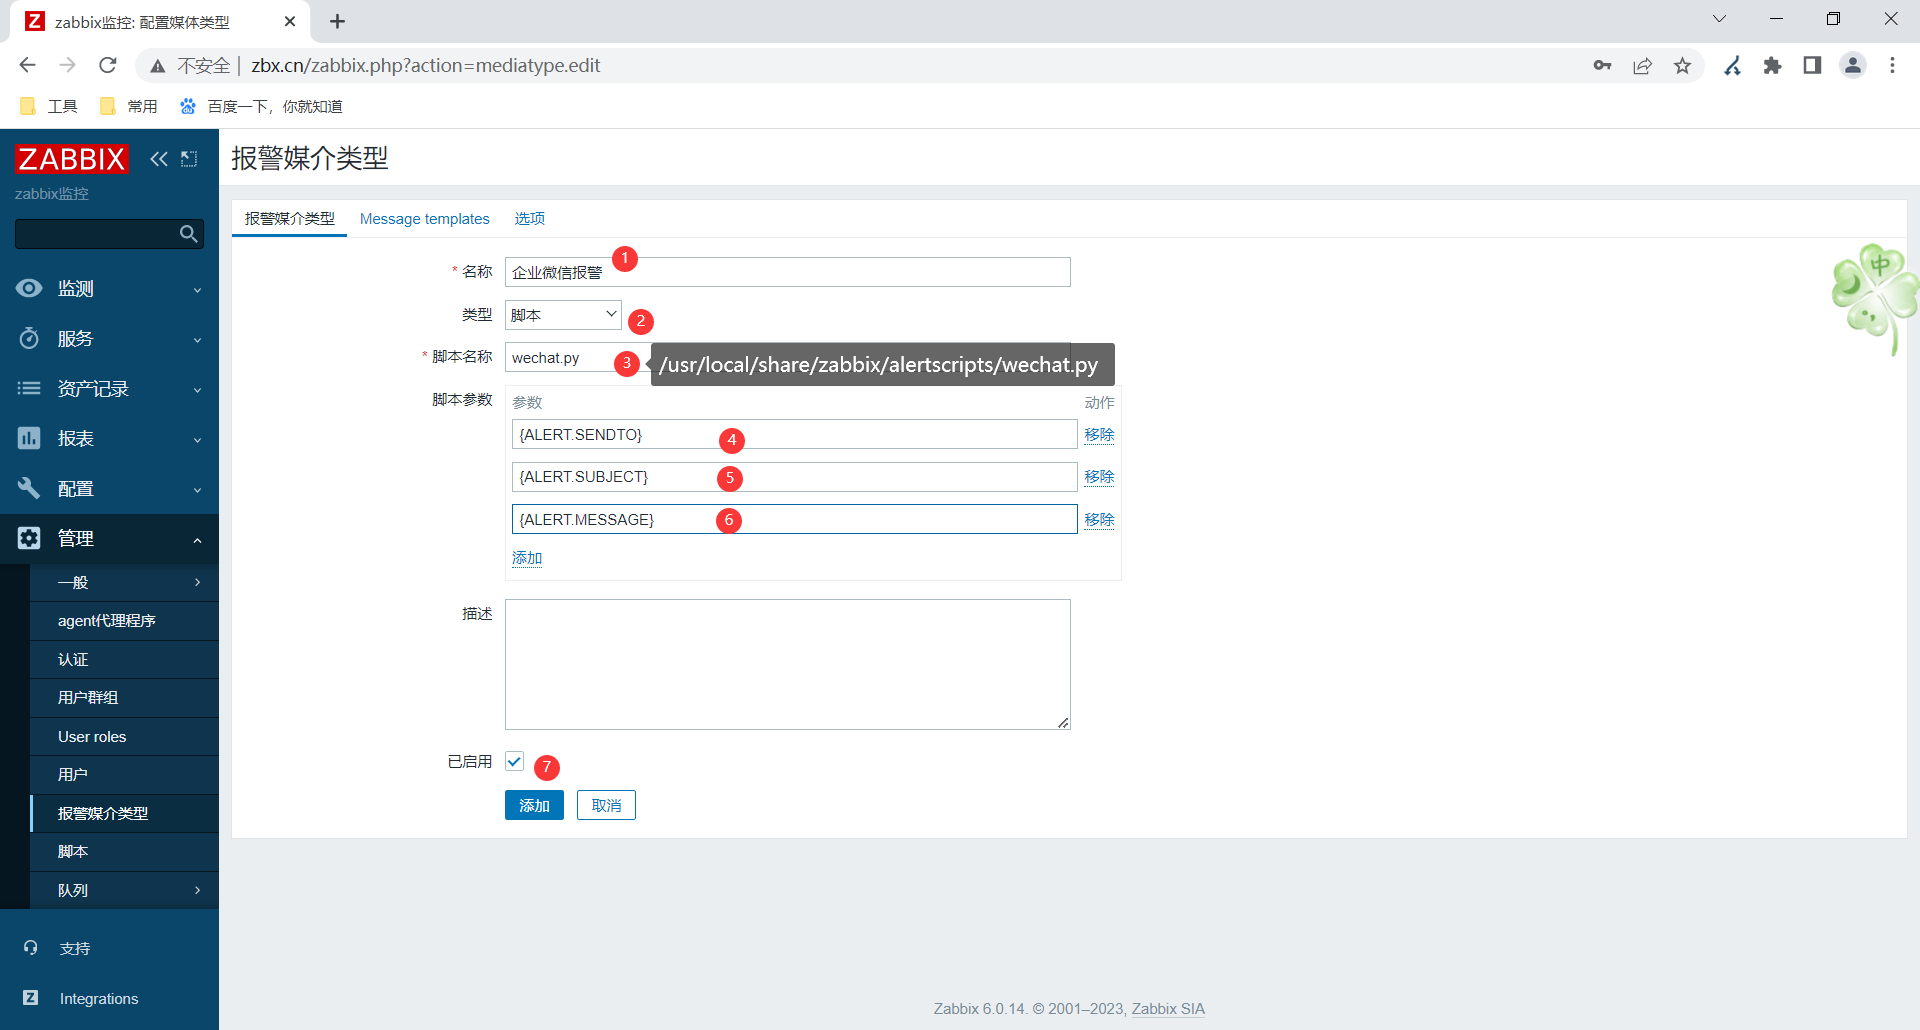Image resolution: width=1920 pixels, height=1030 pixels.
Task: Click the 描述 text area
Action: coord(788,665)
